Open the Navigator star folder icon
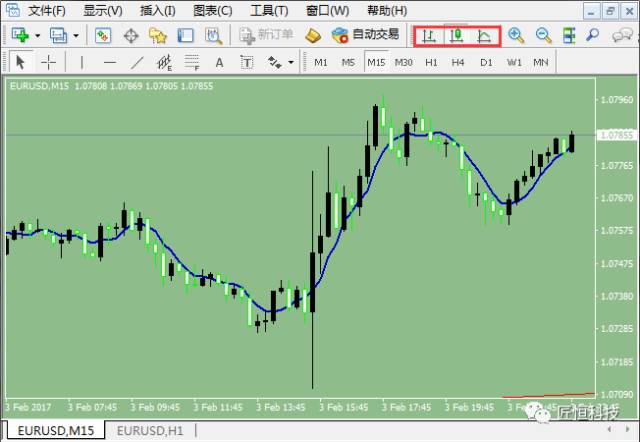This screenshot has height=442, width=640. (x=157, y=35)
